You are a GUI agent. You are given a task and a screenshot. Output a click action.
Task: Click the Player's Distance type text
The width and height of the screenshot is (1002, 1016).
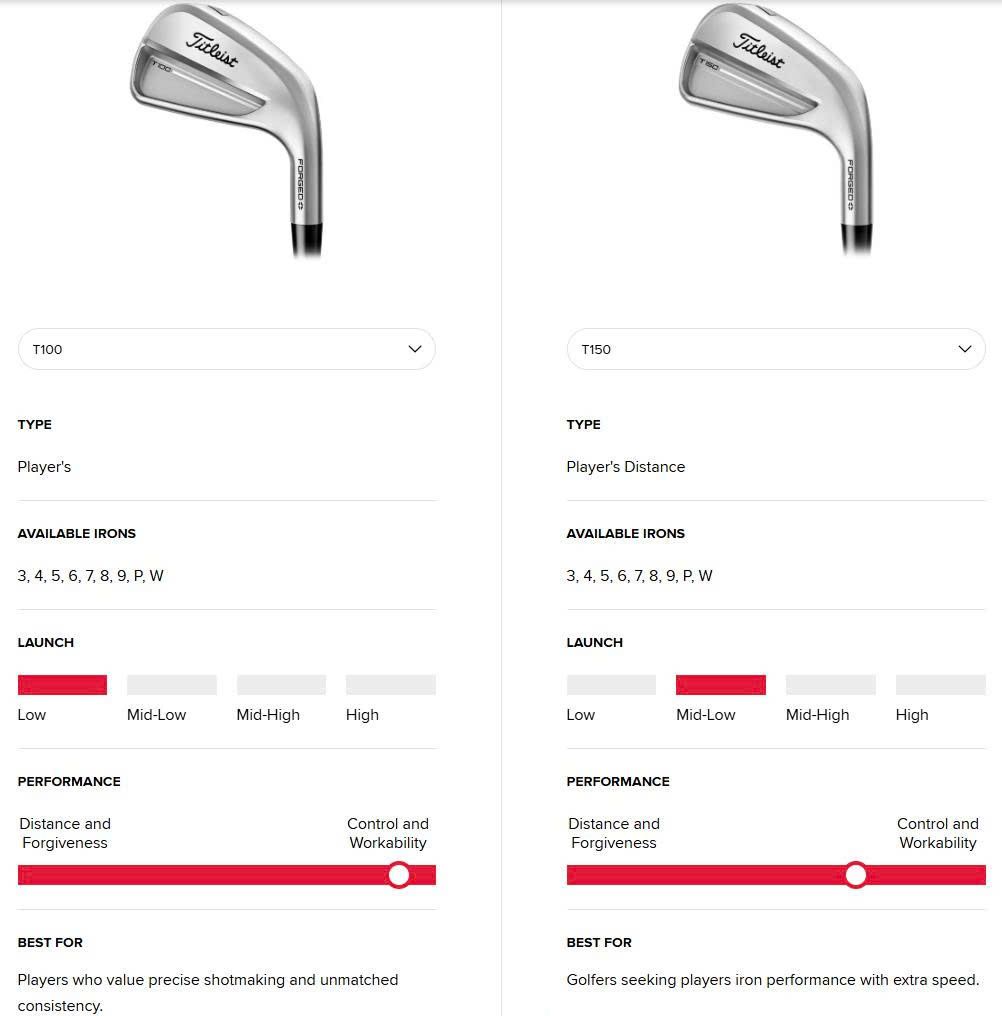pos(626,467)
